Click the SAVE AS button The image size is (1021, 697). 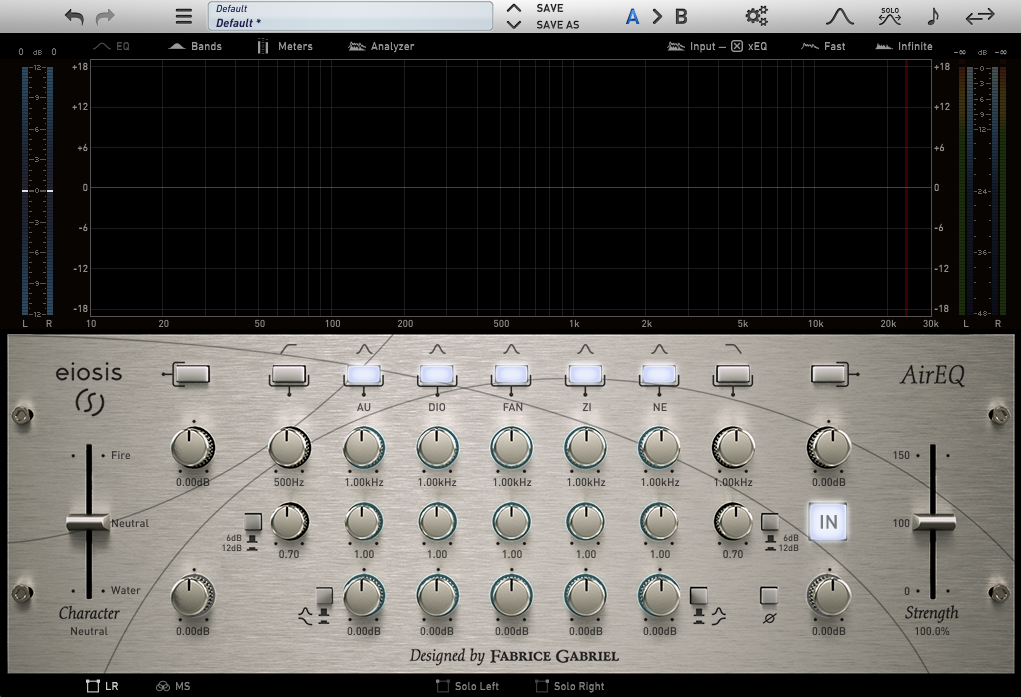pyautogui.click(x=557, y=25)
